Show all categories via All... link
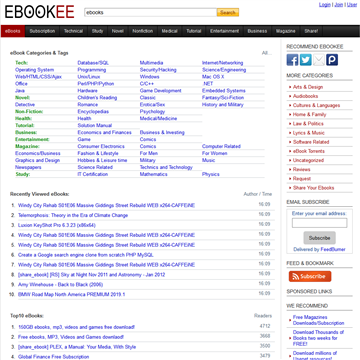Screen dimensions: 360x360 267,53
